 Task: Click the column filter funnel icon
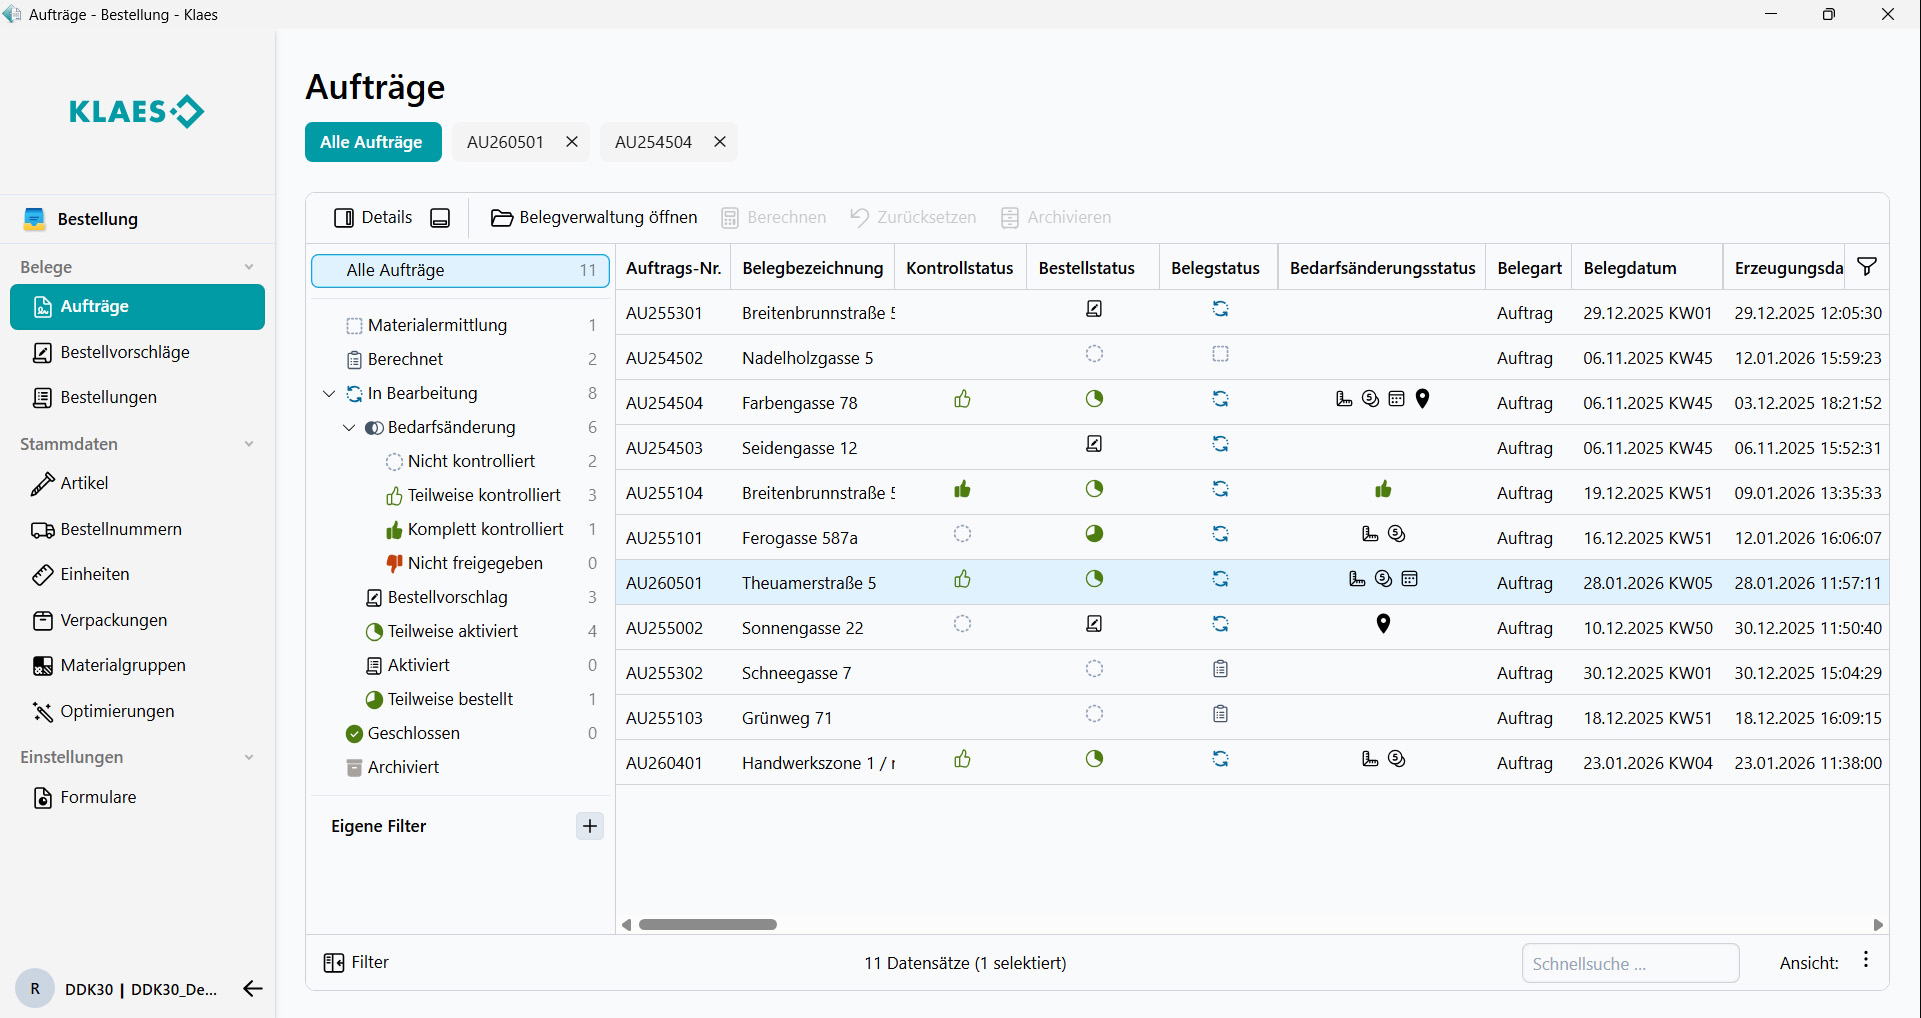[1866, 267]
